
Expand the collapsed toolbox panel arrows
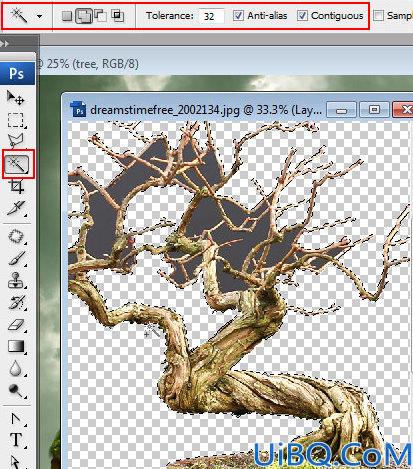[x=4, y=43]
